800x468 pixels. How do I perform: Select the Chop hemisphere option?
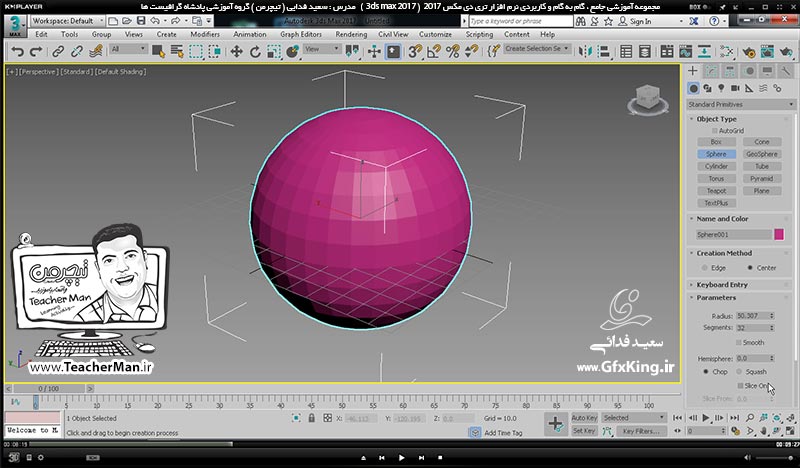point(706,372)
